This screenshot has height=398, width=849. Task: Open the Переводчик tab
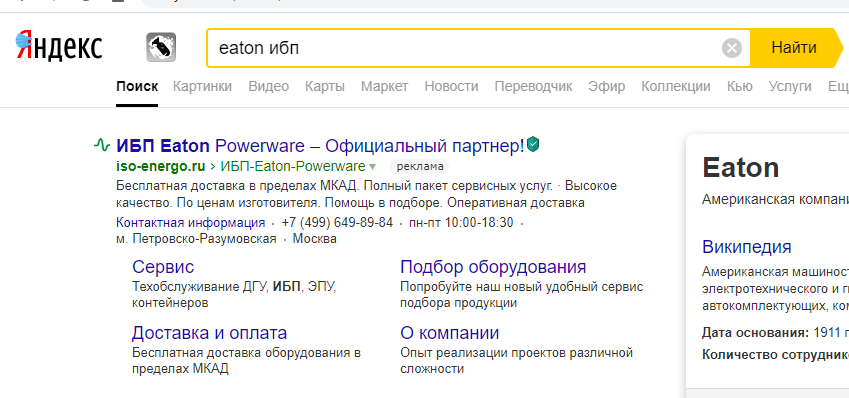[x=533, y=86]
